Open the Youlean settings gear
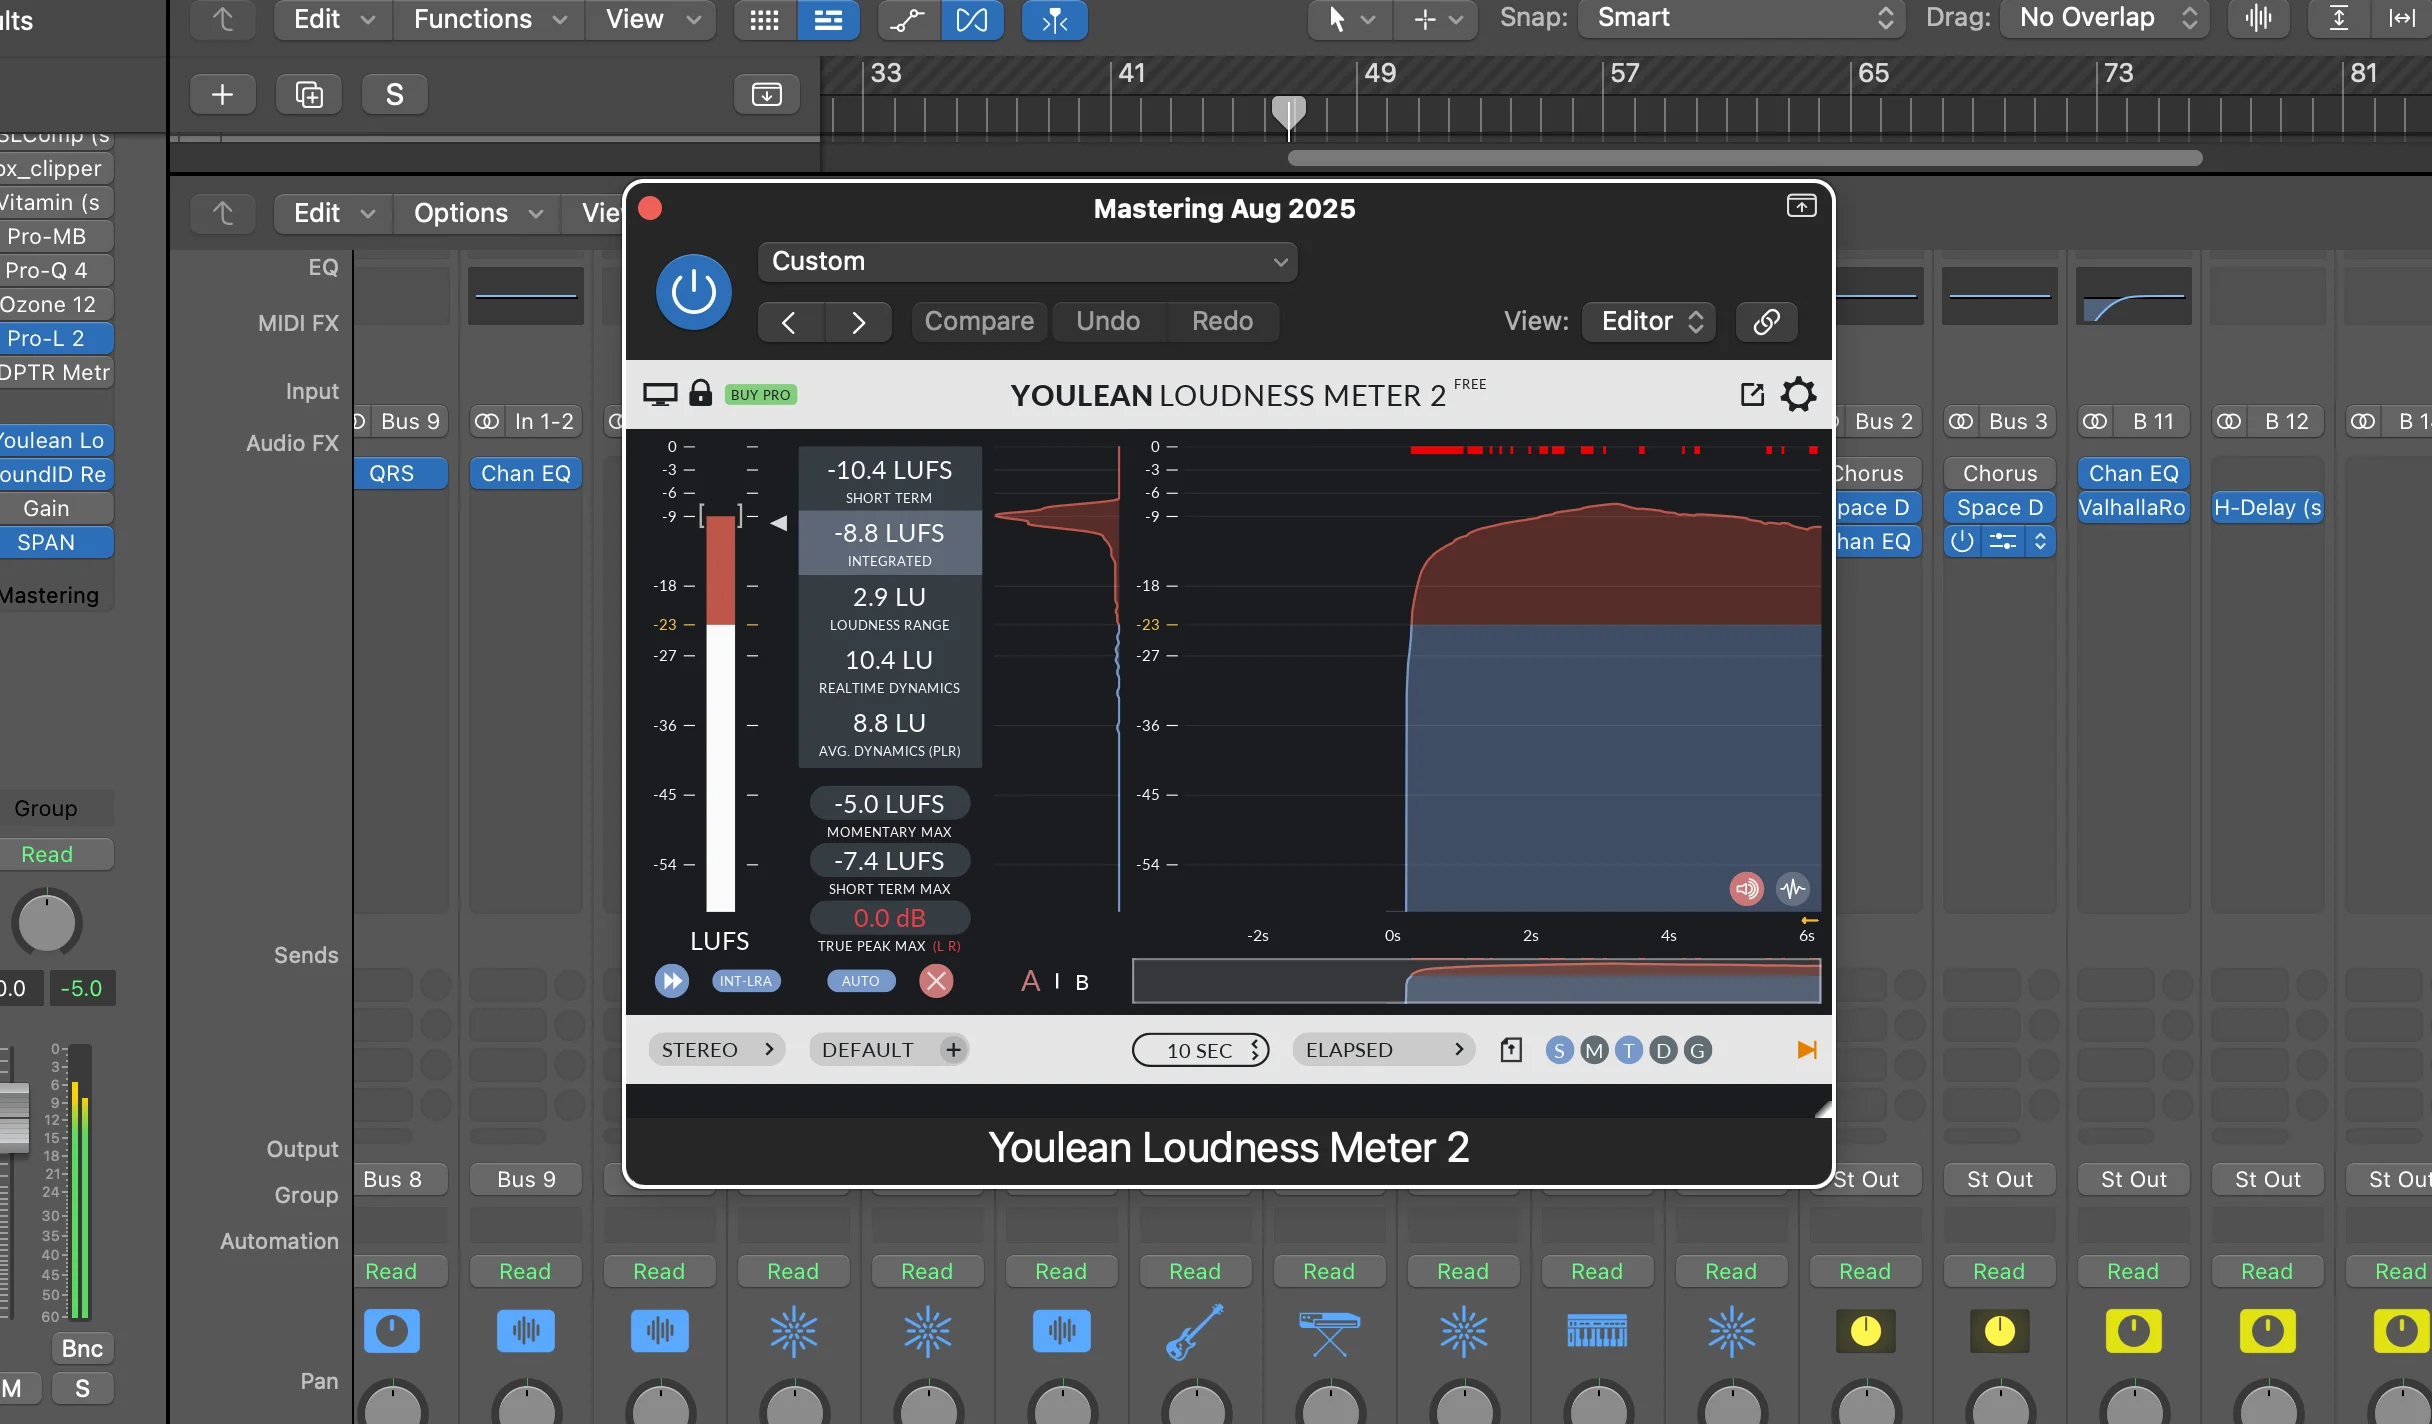Image resolution: width=2432 pixels, height=1424 pixels. point(1797,394)
